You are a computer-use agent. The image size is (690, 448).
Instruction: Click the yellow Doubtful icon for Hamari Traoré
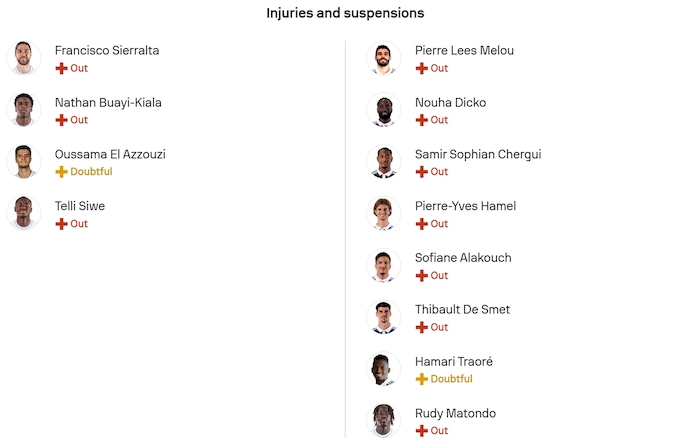(x=421, y=379)
